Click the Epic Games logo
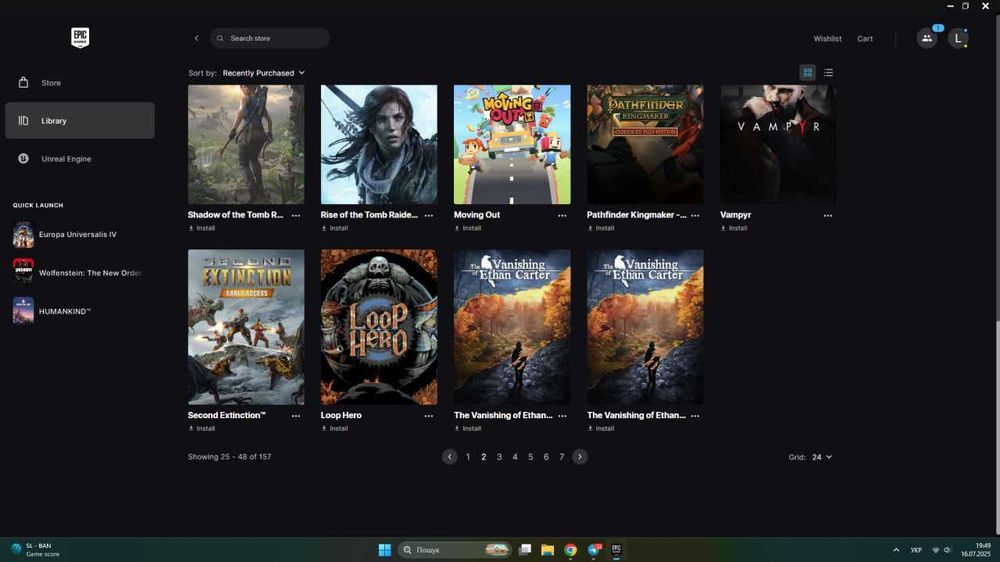The image size is (1000, 562). [x=80, y=38]
